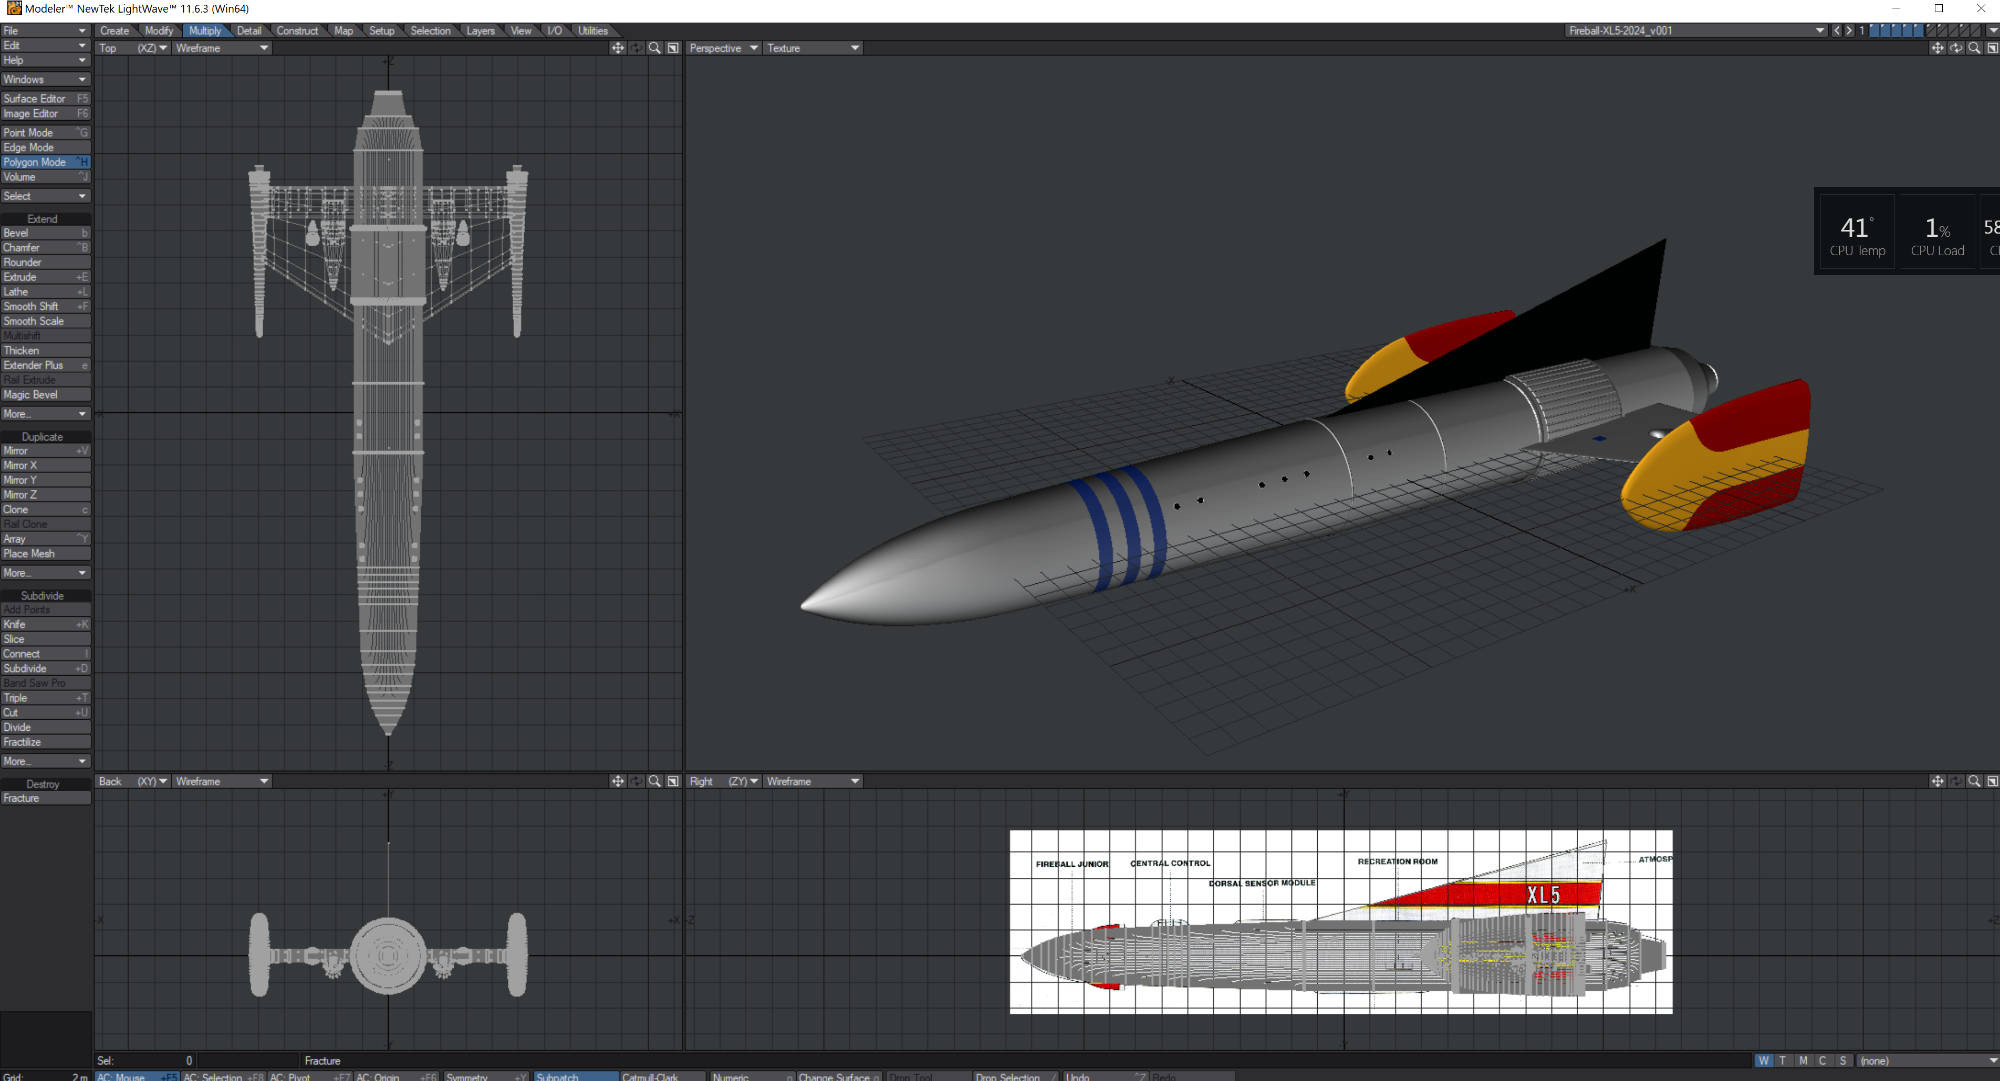Go to previous layer bank arrow
The width and height of the screenshot is (2000, 1081).
1836,31
